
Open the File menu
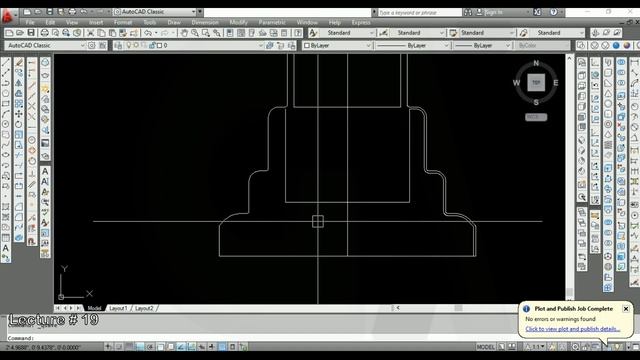[x=30, y=22]
